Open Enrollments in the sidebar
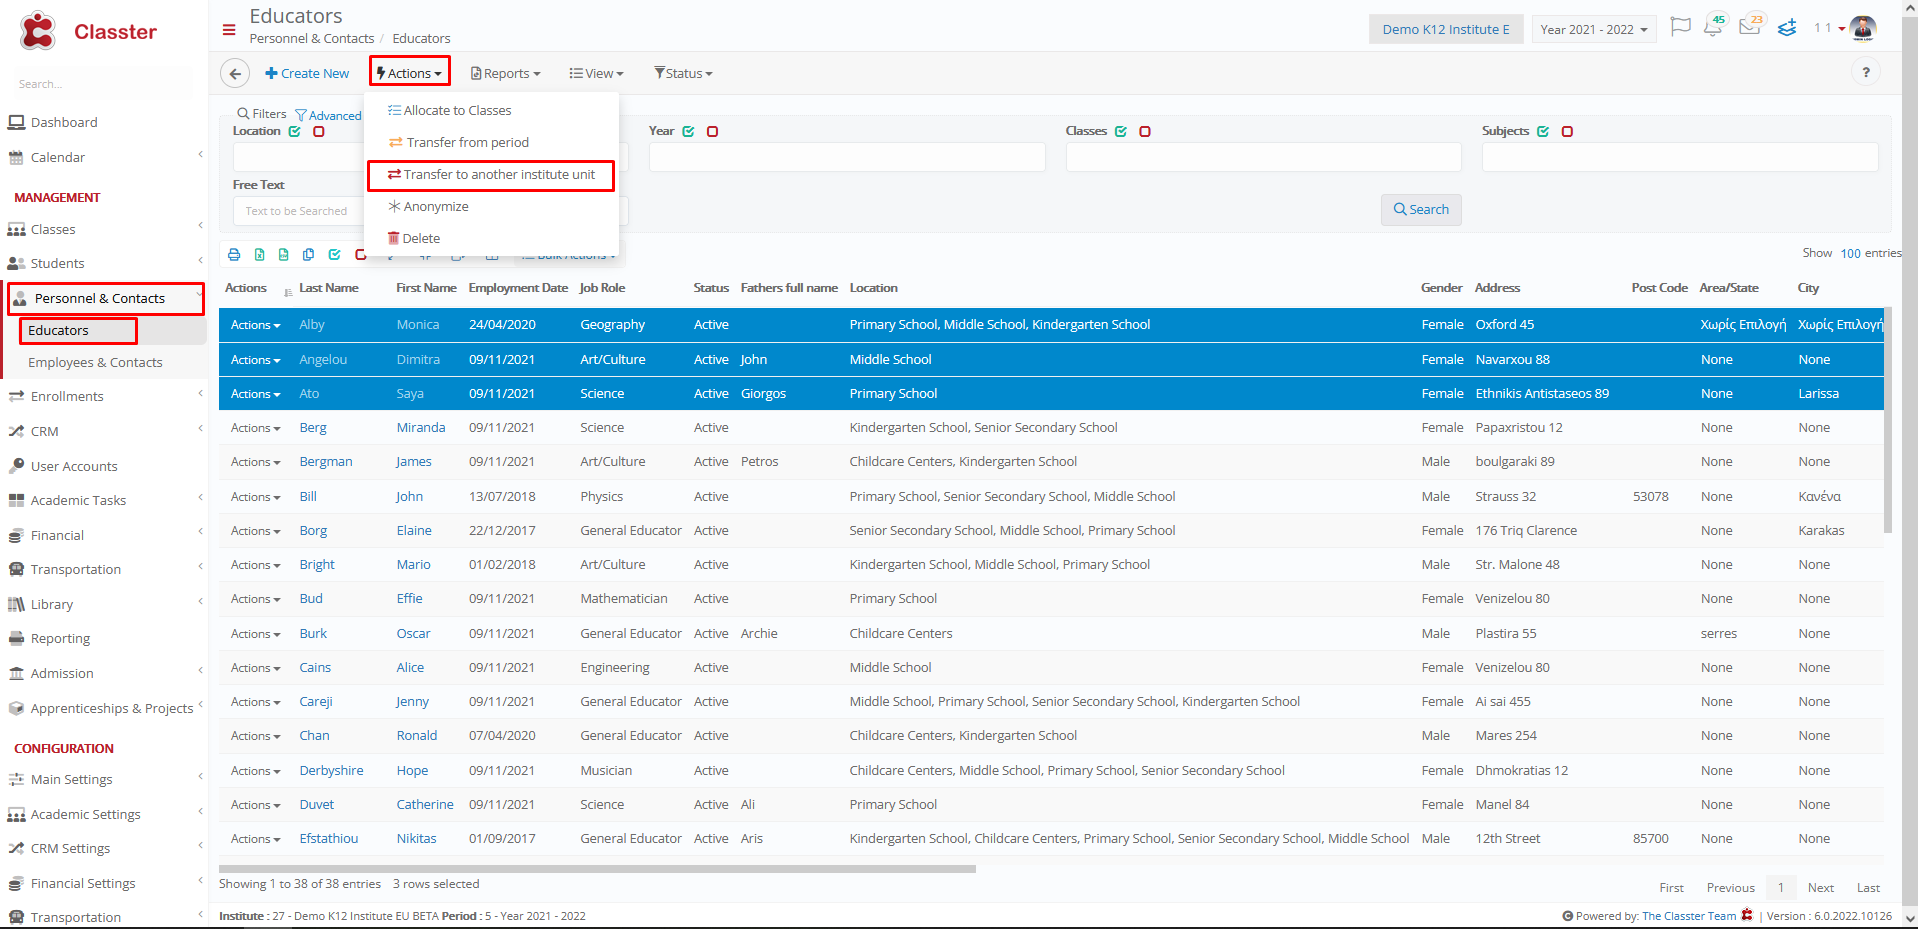The width and height of the screenshot is (1918, 929). coord(67,396)
